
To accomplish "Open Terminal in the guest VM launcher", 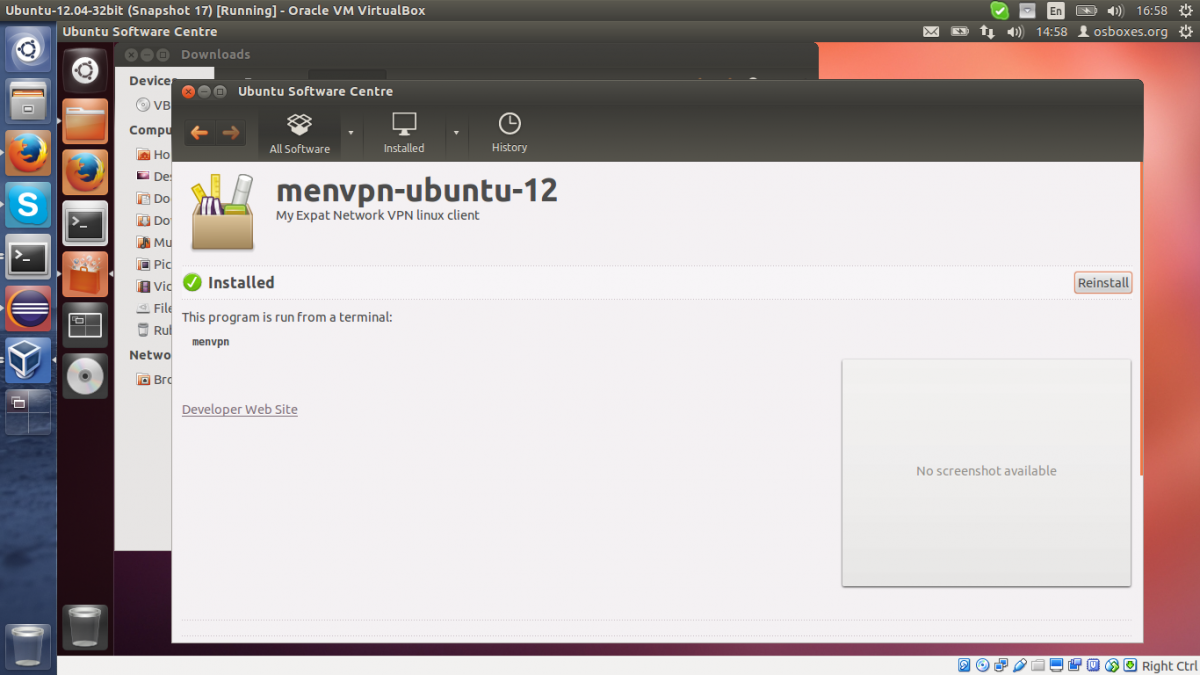I will (85, 224).
